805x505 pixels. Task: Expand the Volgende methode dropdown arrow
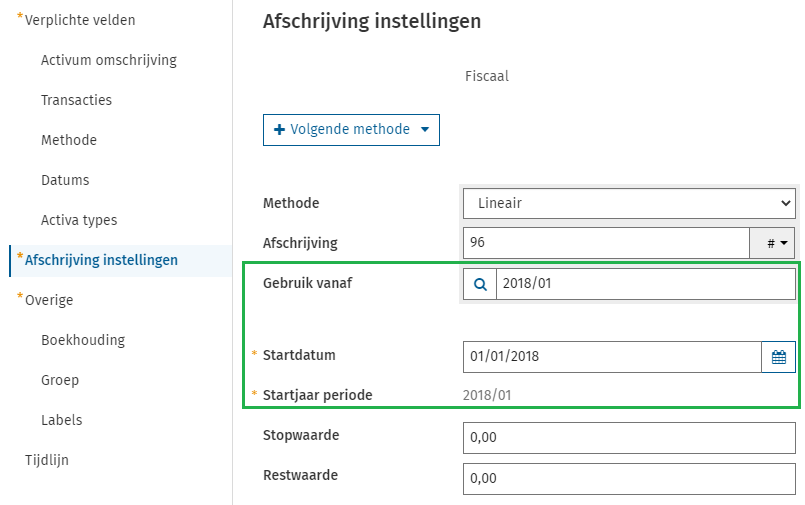(x=425, y=130)
